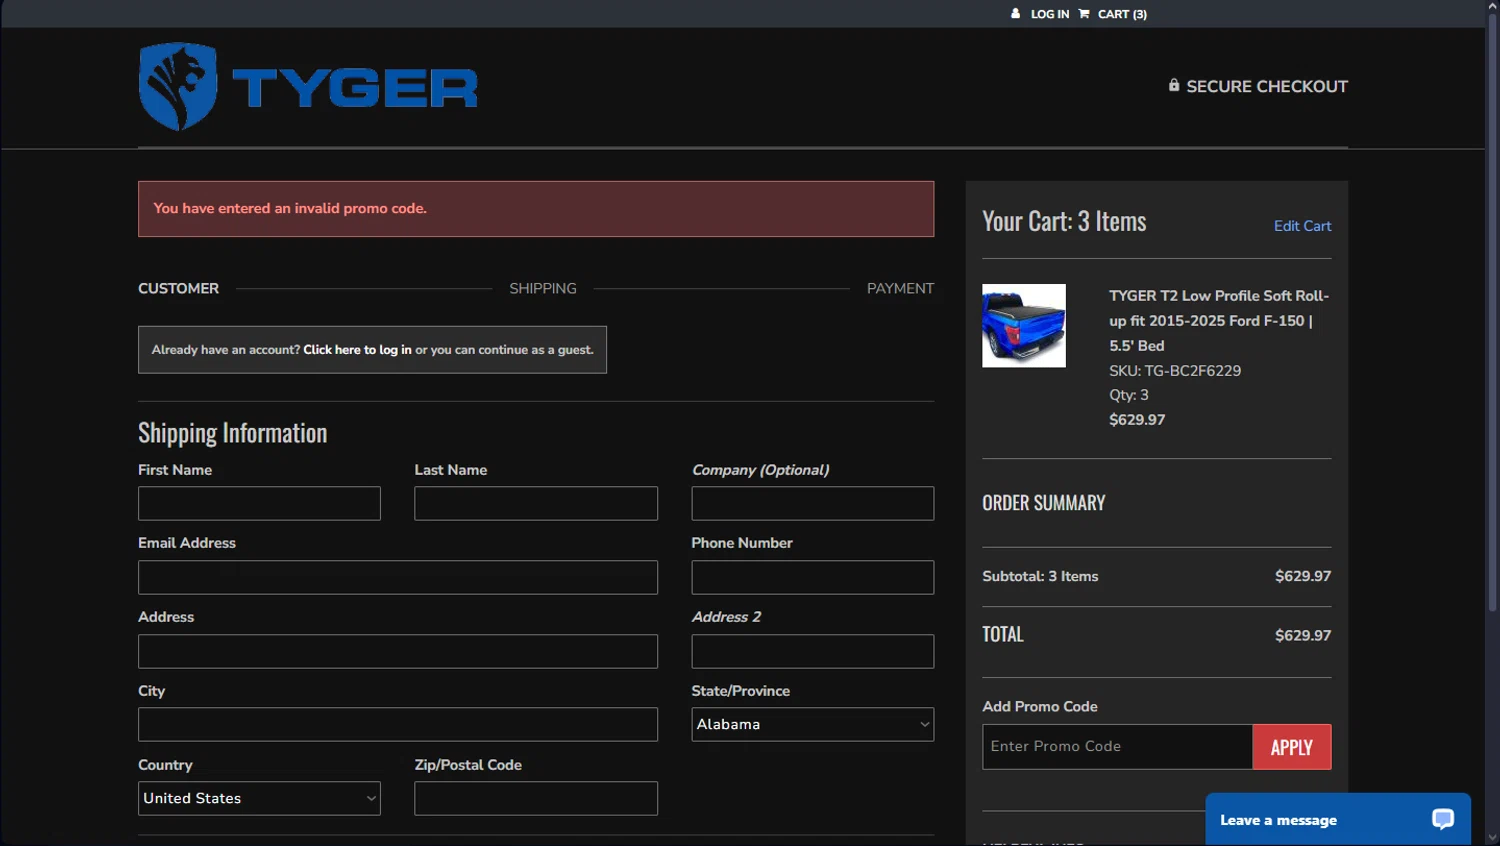Click the user icon beside LOG IN
Screen dimensions: 1500x846
1015,14
